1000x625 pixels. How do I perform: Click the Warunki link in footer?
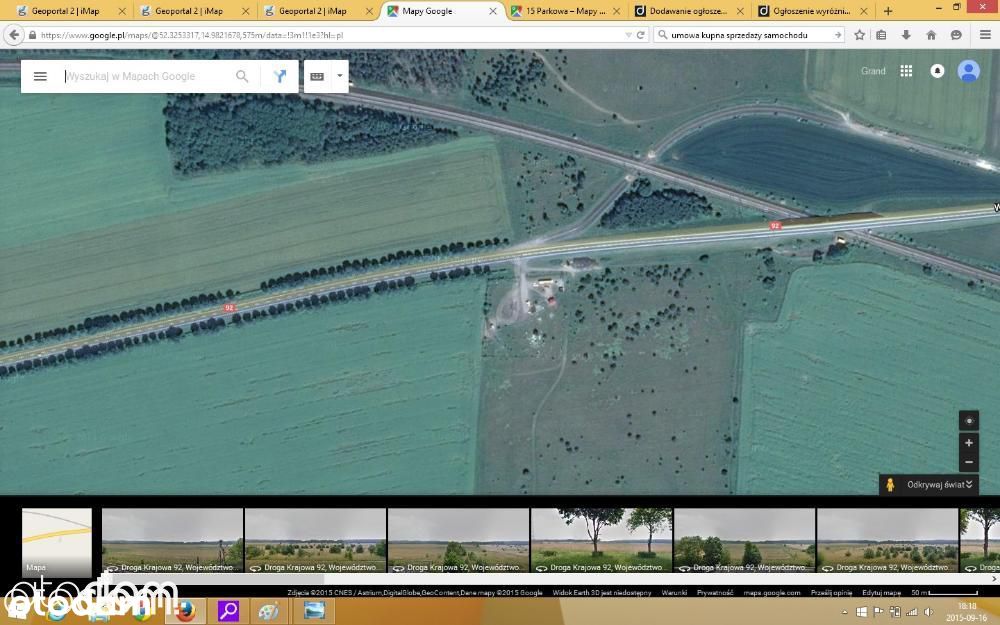[674, 592]
